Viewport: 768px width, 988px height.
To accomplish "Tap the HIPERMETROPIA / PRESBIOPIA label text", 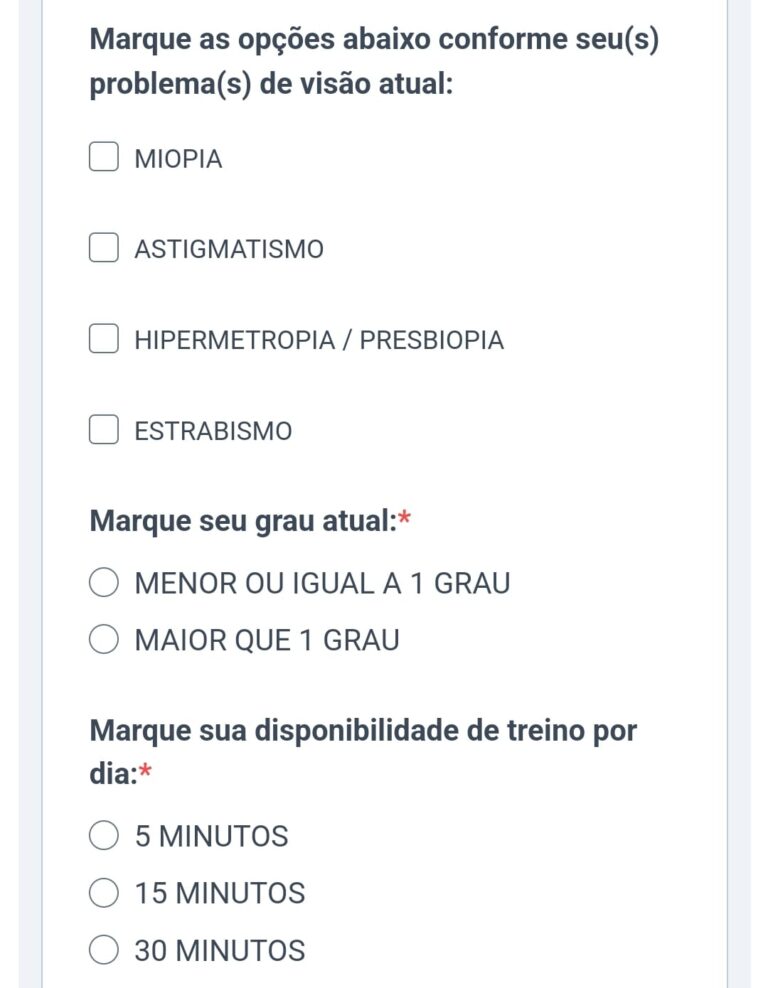I will point(319,340).
